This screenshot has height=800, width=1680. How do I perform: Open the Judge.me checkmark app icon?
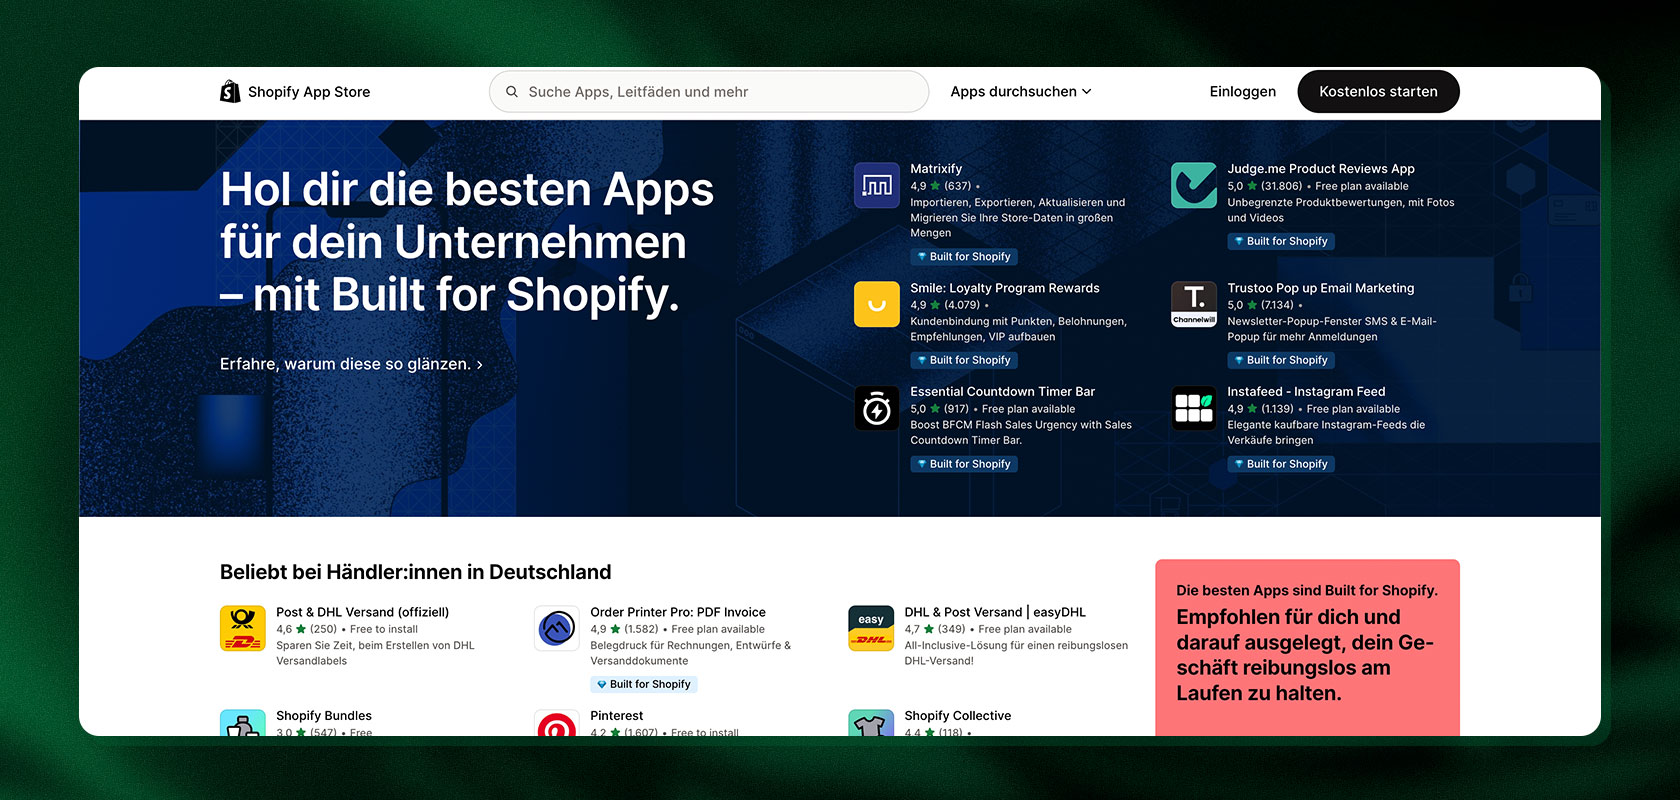pyautogui.click(x=1194, y=185)
